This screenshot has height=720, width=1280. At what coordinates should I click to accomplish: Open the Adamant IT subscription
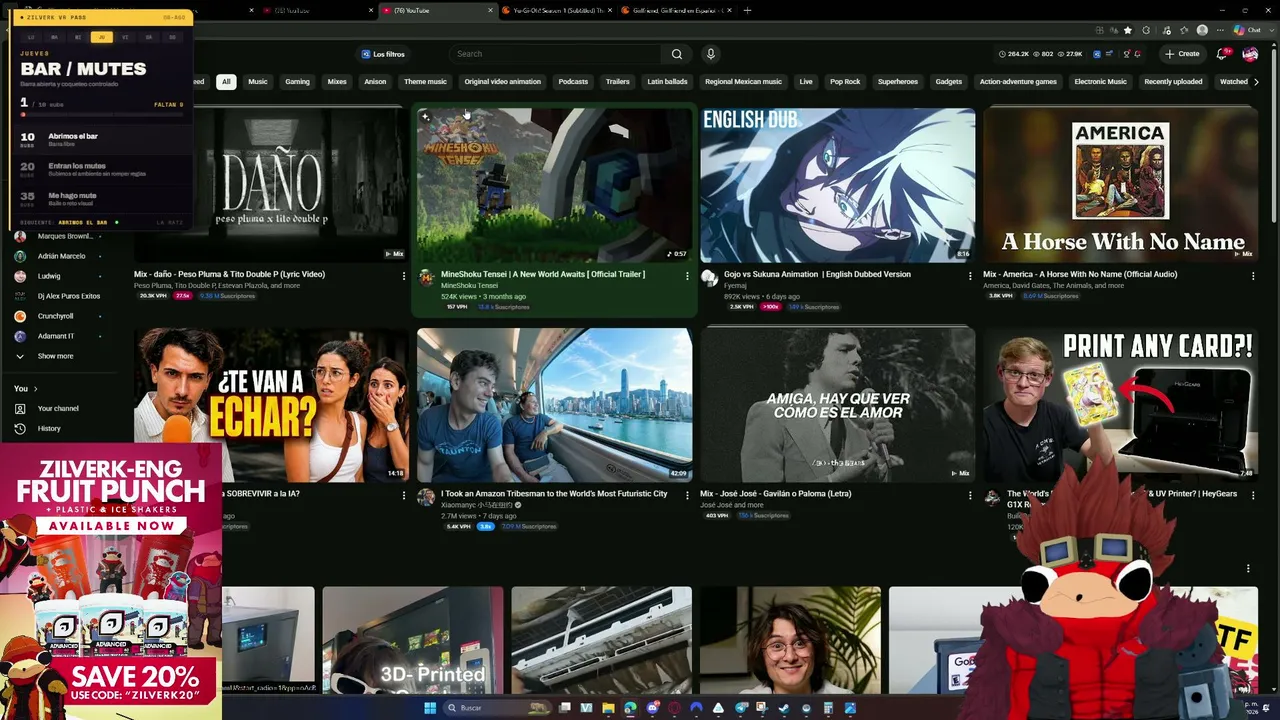tap(56, 336)
